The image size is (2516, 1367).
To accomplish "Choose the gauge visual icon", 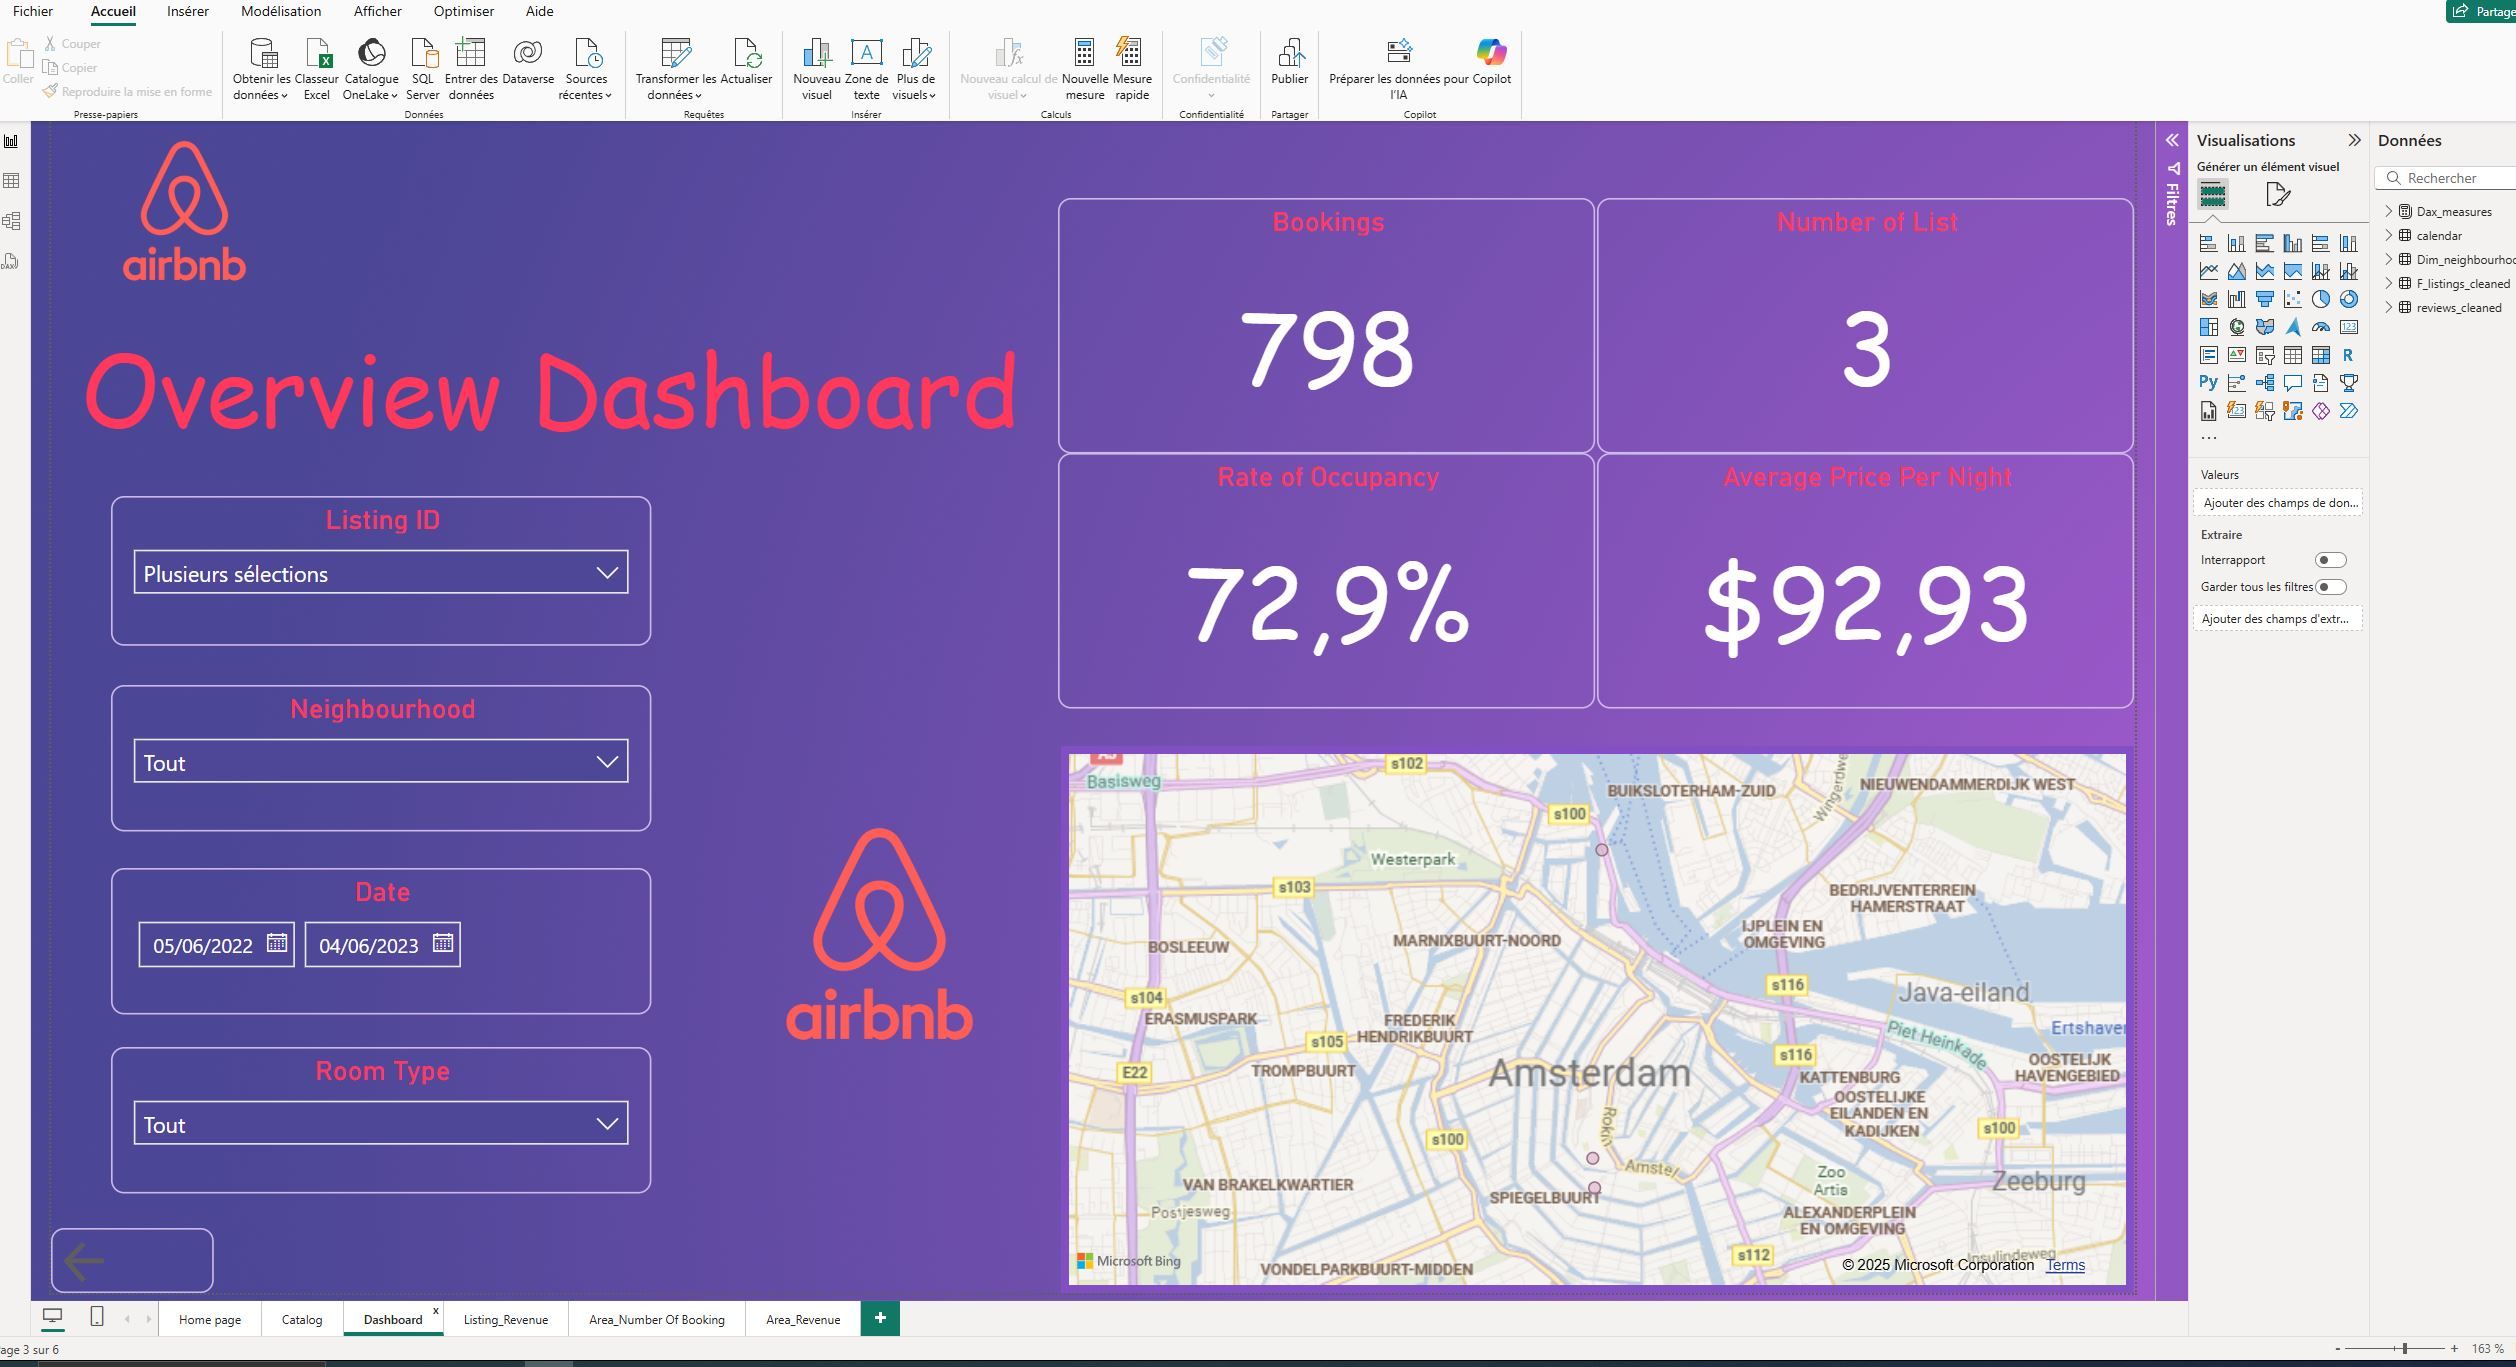I will click(x=2320, y=327).
